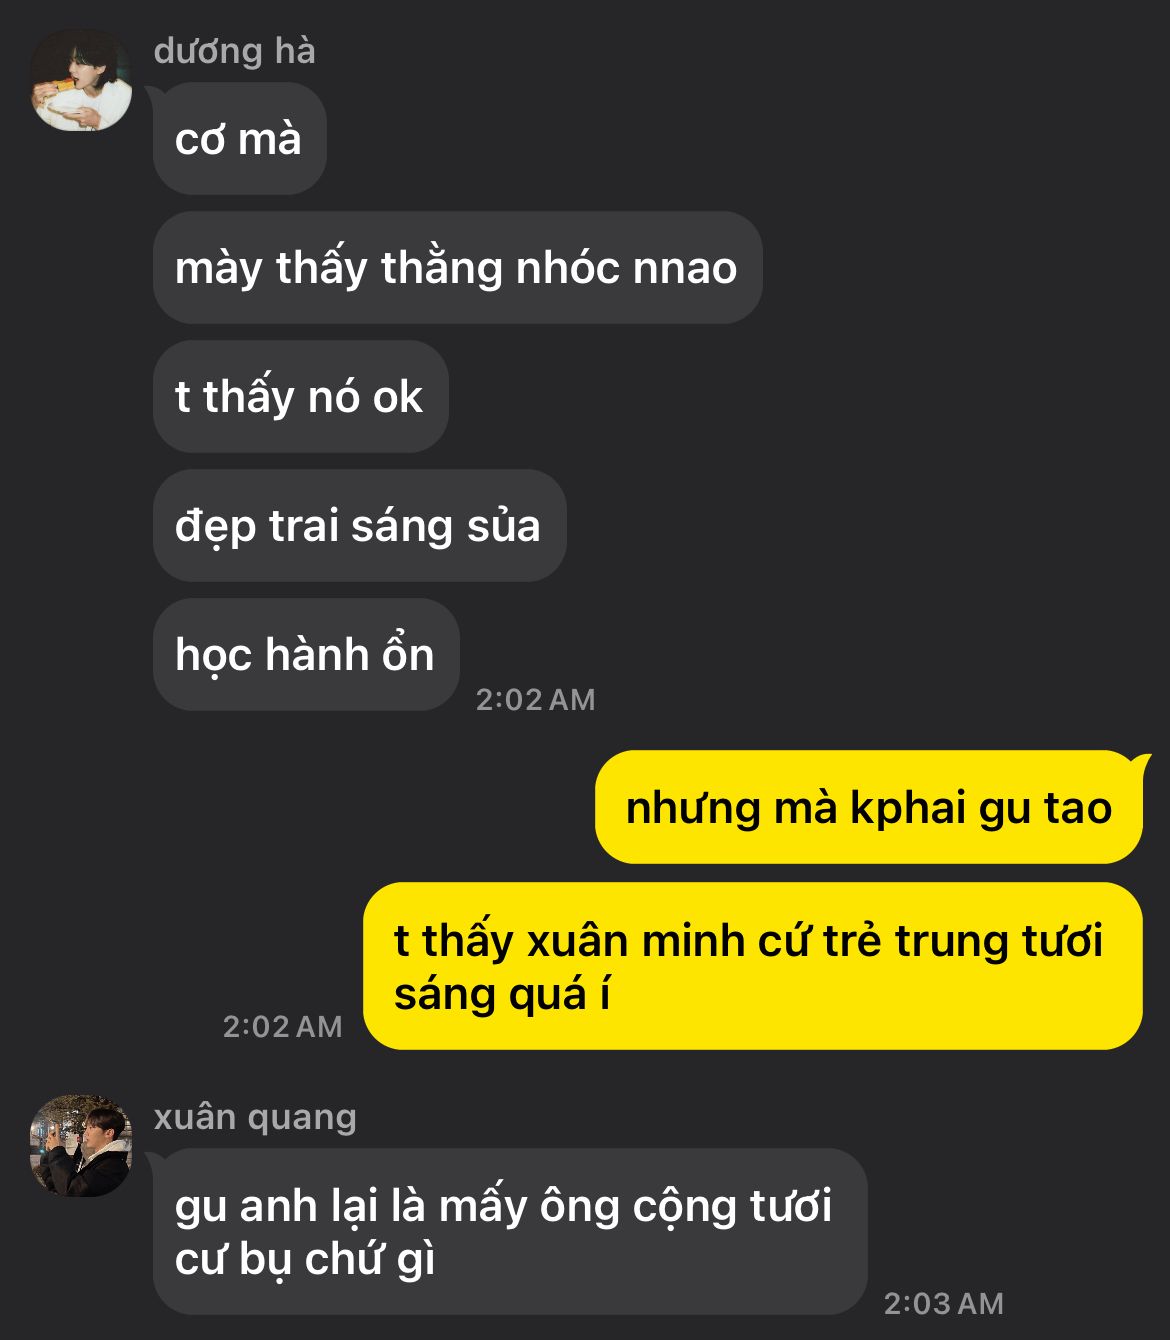
Task: Tap 'gu tao' in the first yellow bubble
Action: point(1045,809)
